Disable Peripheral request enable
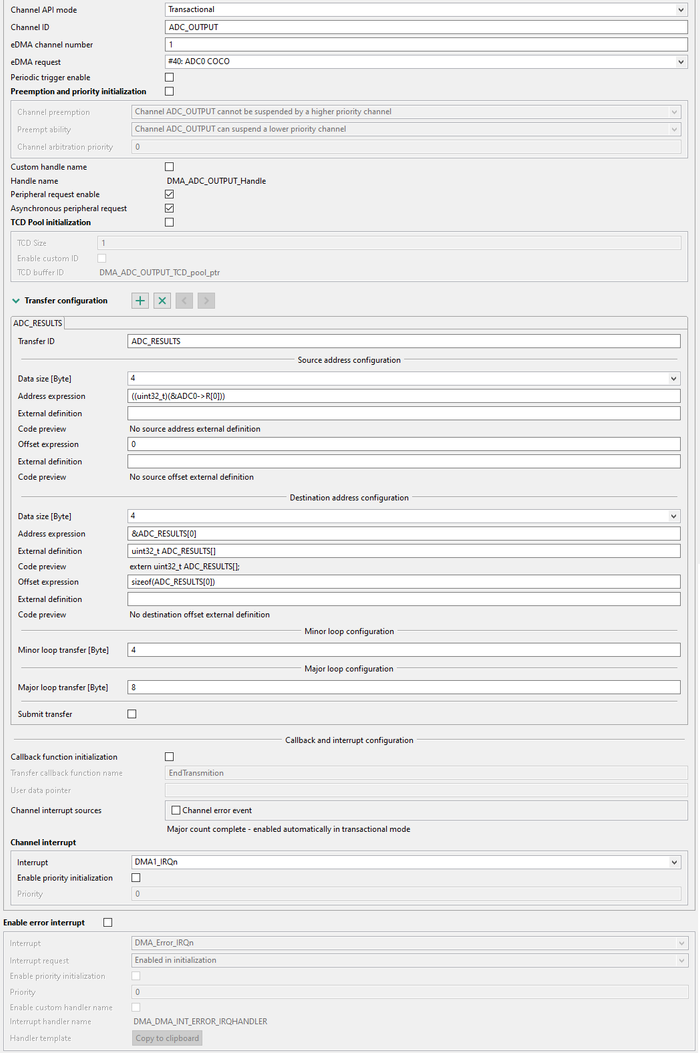The width and height of the screenshot is (700, 1053). point(169,196)
